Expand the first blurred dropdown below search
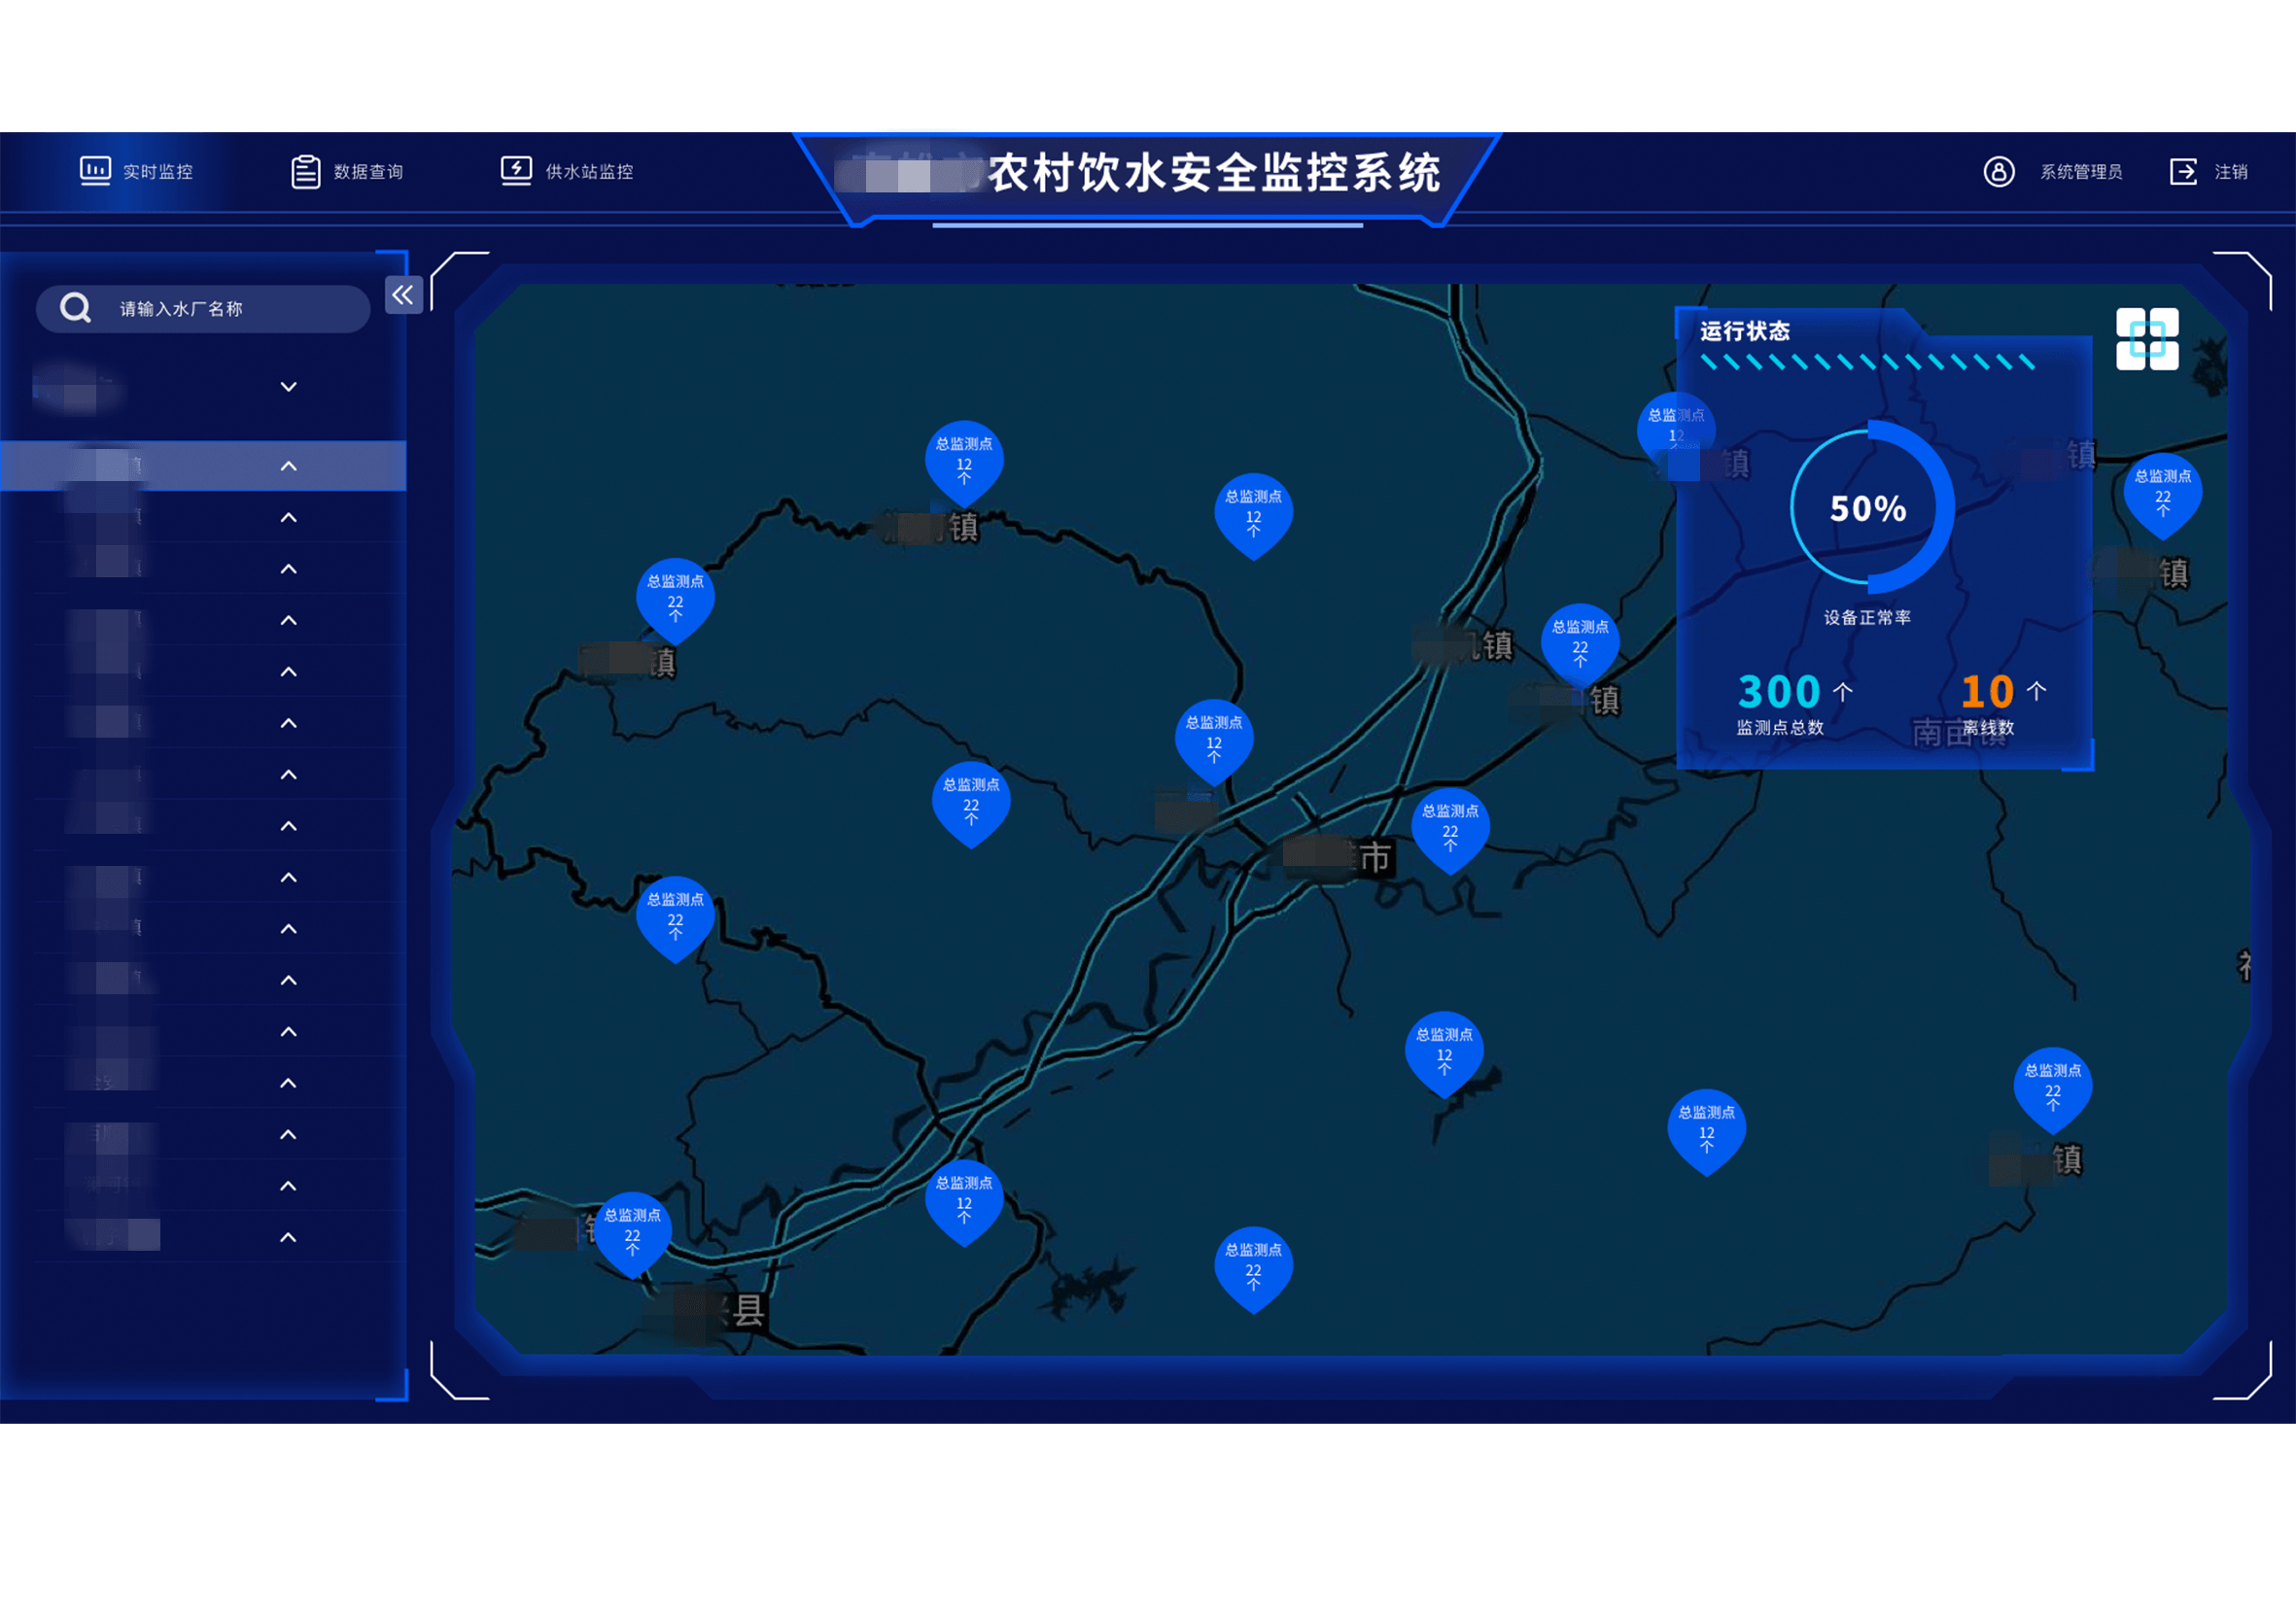The width and height of the screenshot is (2296, 1623). [x=288, y=387]
